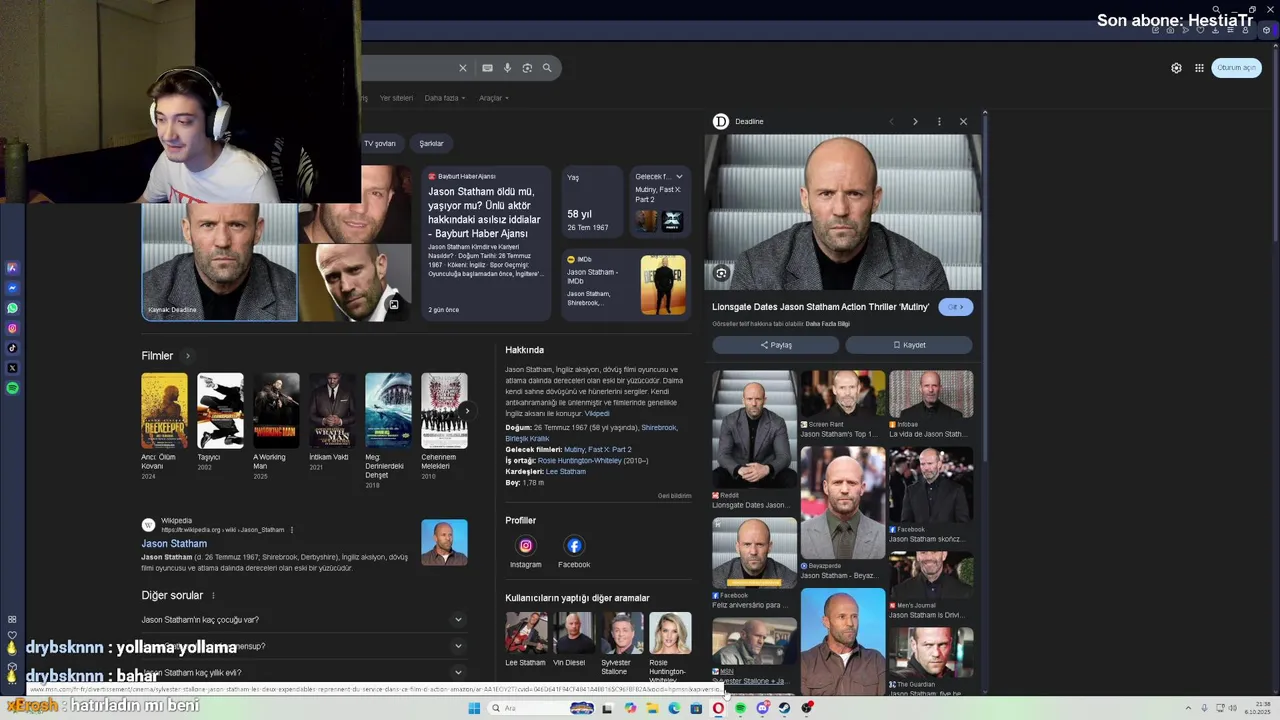Open the IMDb Jason Statham card
Viewport: 1280px width, 720px height.
pyautogui.click(x=626, y=285)
